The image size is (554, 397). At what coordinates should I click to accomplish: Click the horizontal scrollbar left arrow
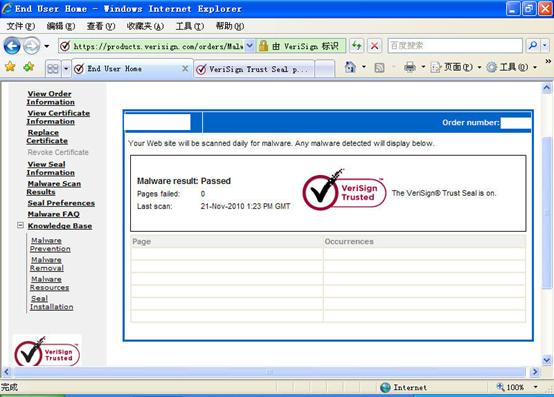[x=6, y=372]
